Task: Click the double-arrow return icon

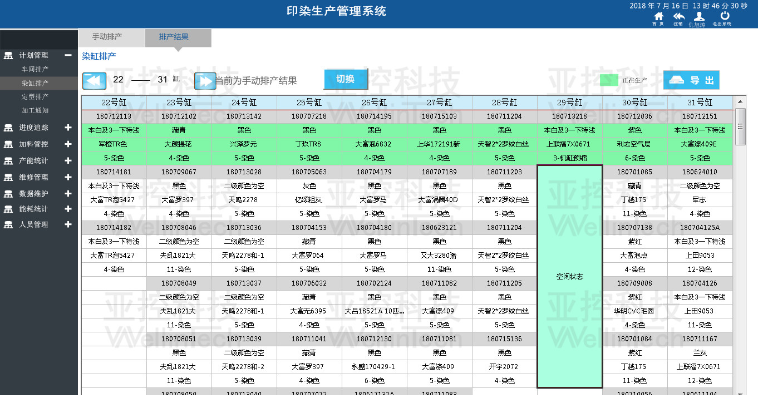Action: (x=679, y=17)
